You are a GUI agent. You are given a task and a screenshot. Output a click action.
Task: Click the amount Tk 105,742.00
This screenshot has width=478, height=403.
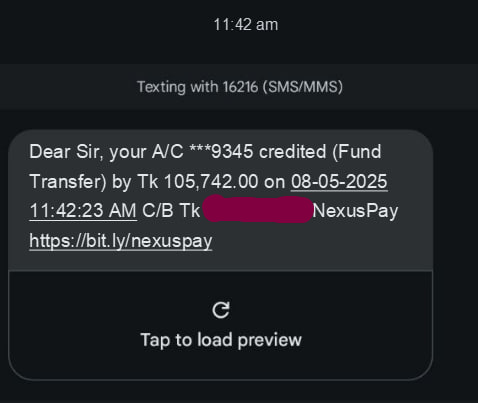click(x=198, y=182)
